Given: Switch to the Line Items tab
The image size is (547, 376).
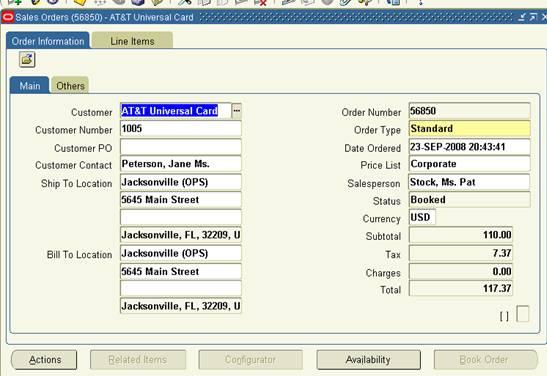Looking at the screenshot, I should 132,41.
